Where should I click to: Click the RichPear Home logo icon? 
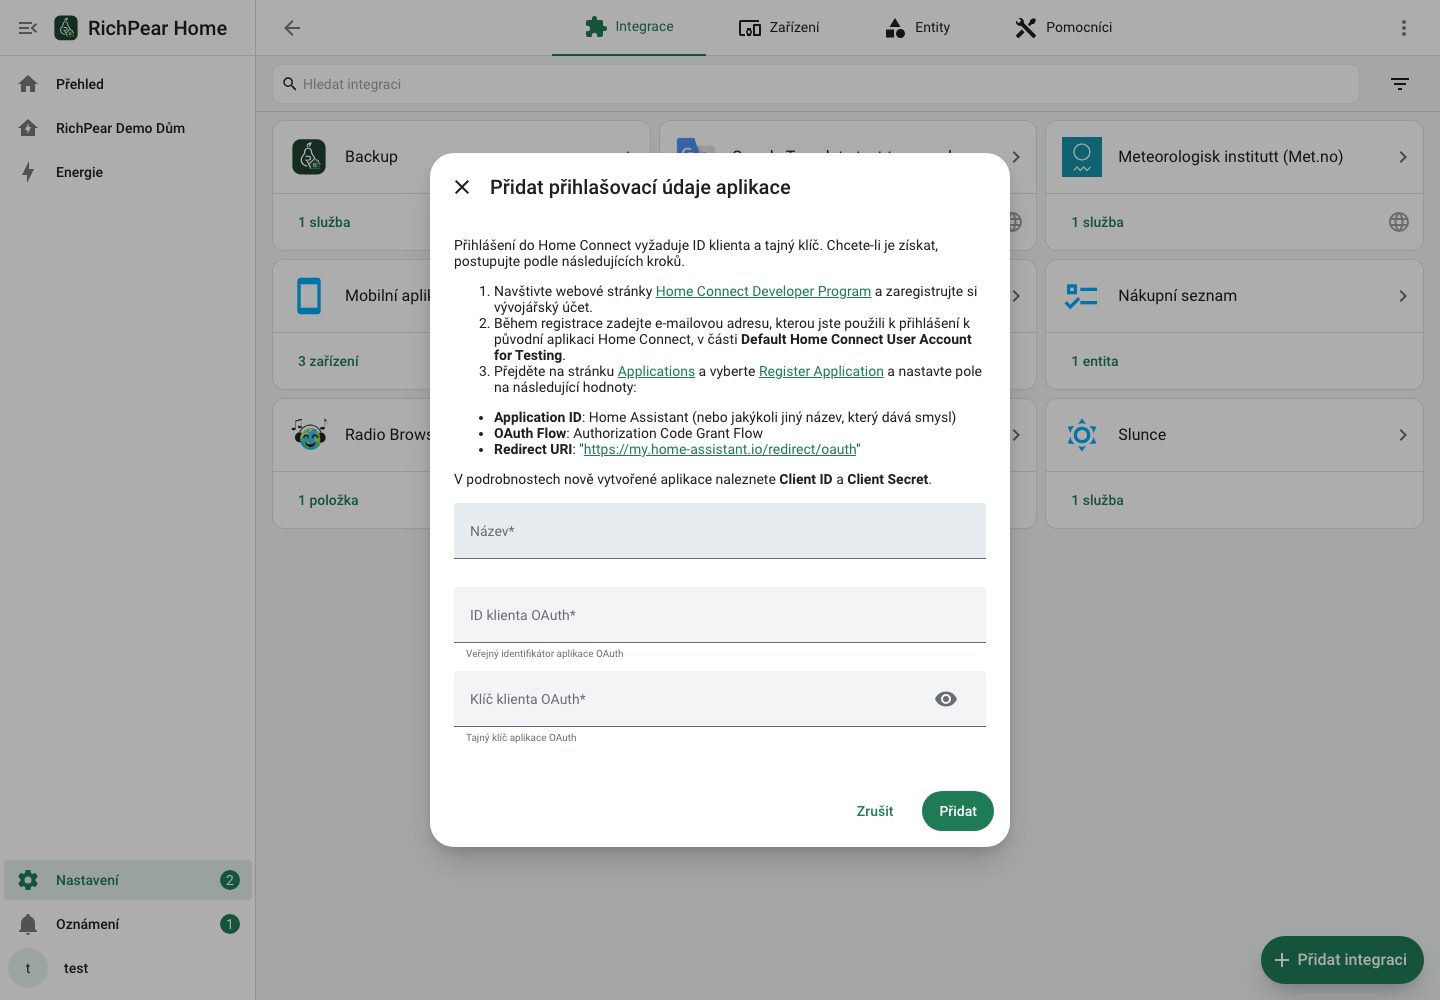(x=66, y=28)
